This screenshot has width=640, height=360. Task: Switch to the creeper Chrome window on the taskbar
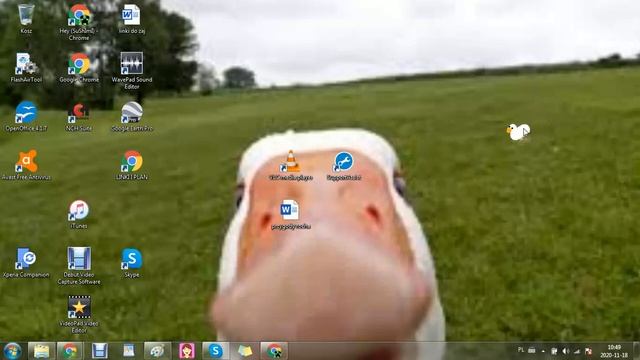274,351
